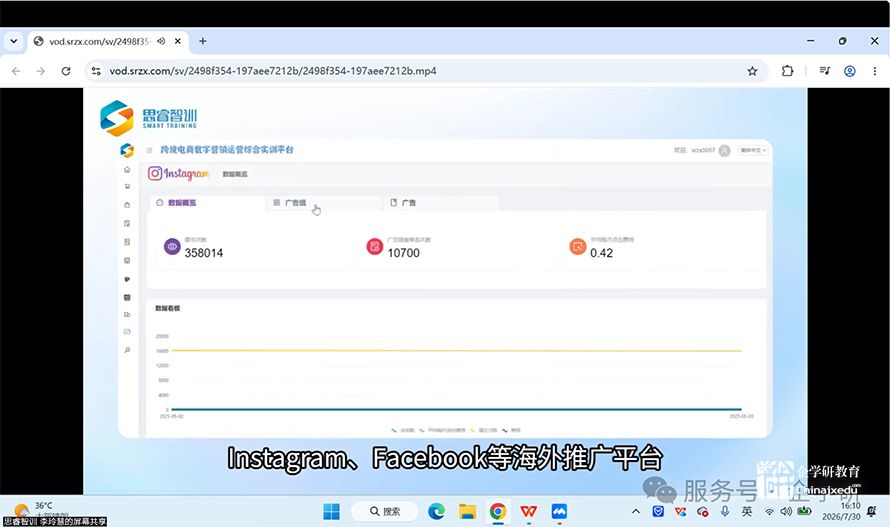Click the 数据概览 breadcrumb beside Instagram
The width and height of the screenshot is (890, 527).
pos(235,174)
